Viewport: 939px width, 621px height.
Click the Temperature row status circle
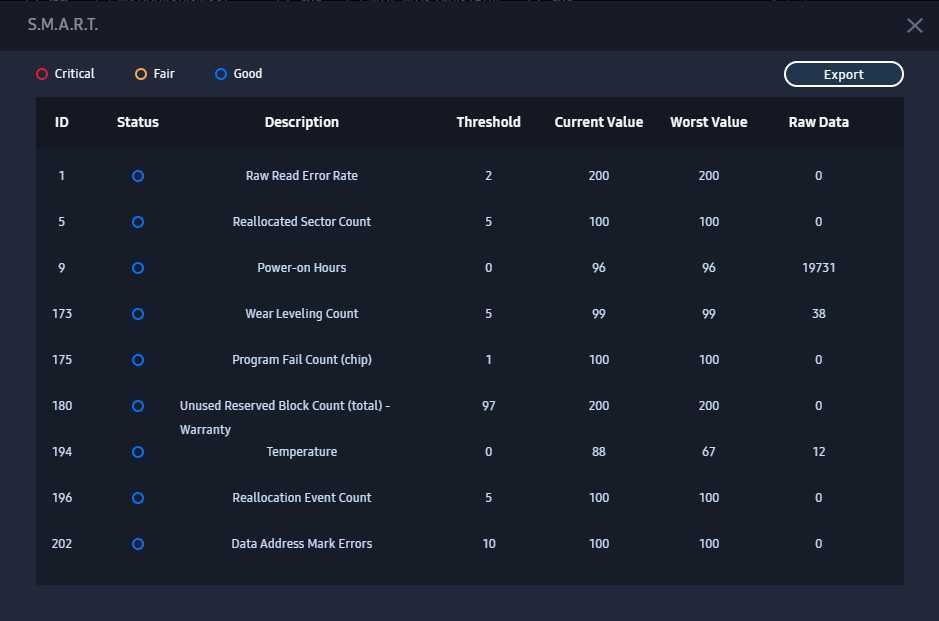138,452
